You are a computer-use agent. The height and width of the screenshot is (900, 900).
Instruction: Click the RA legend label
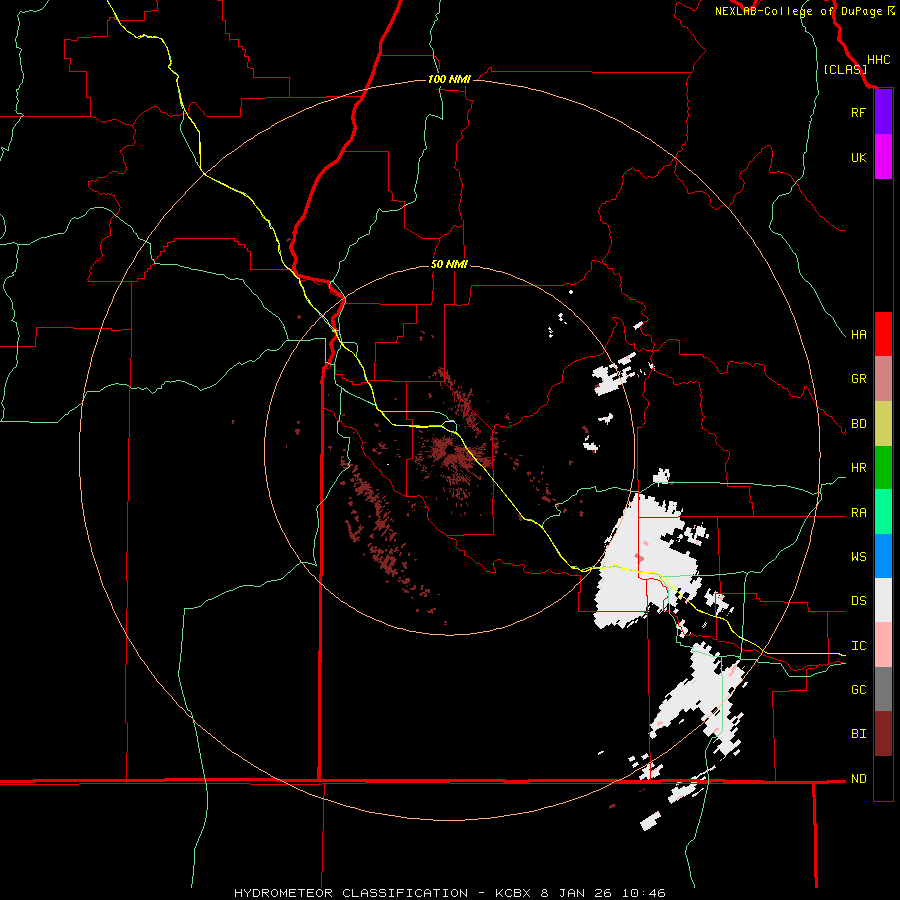coord(859,513)
